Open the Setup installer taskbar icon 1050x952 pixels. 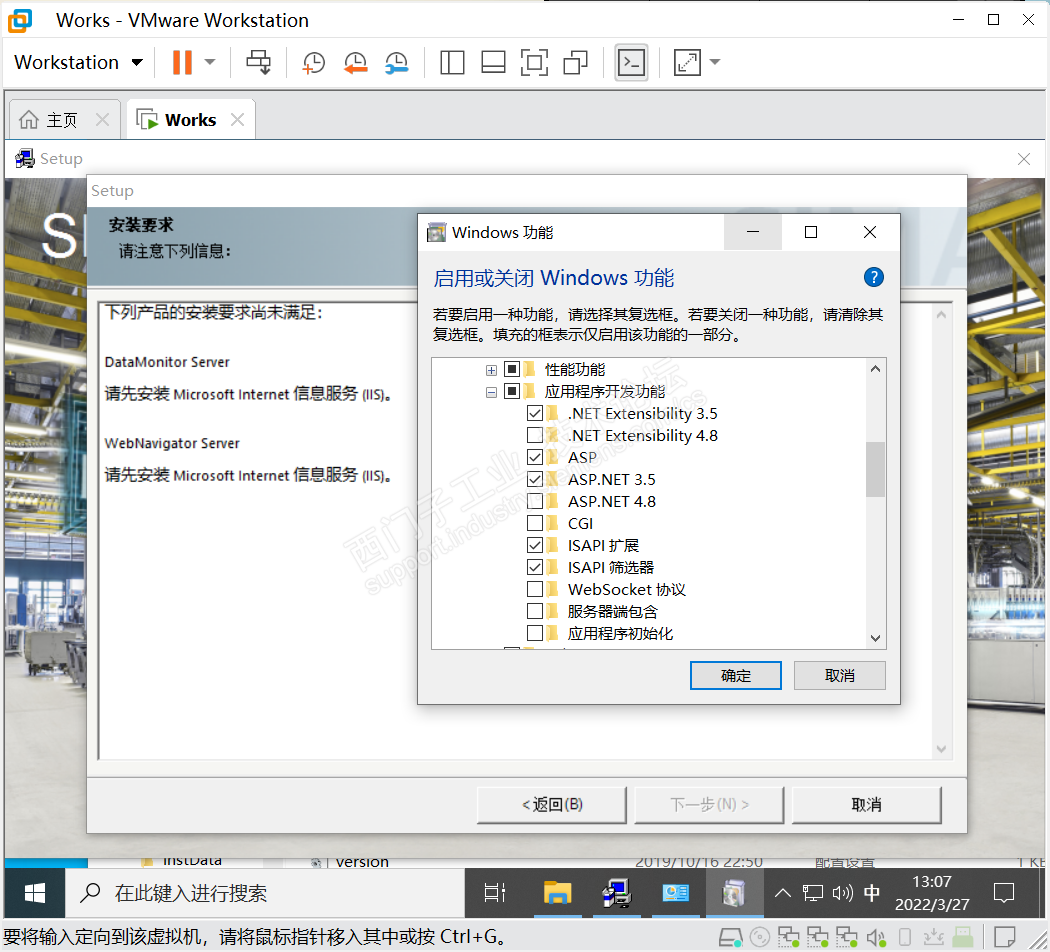(x=616, y=893)
